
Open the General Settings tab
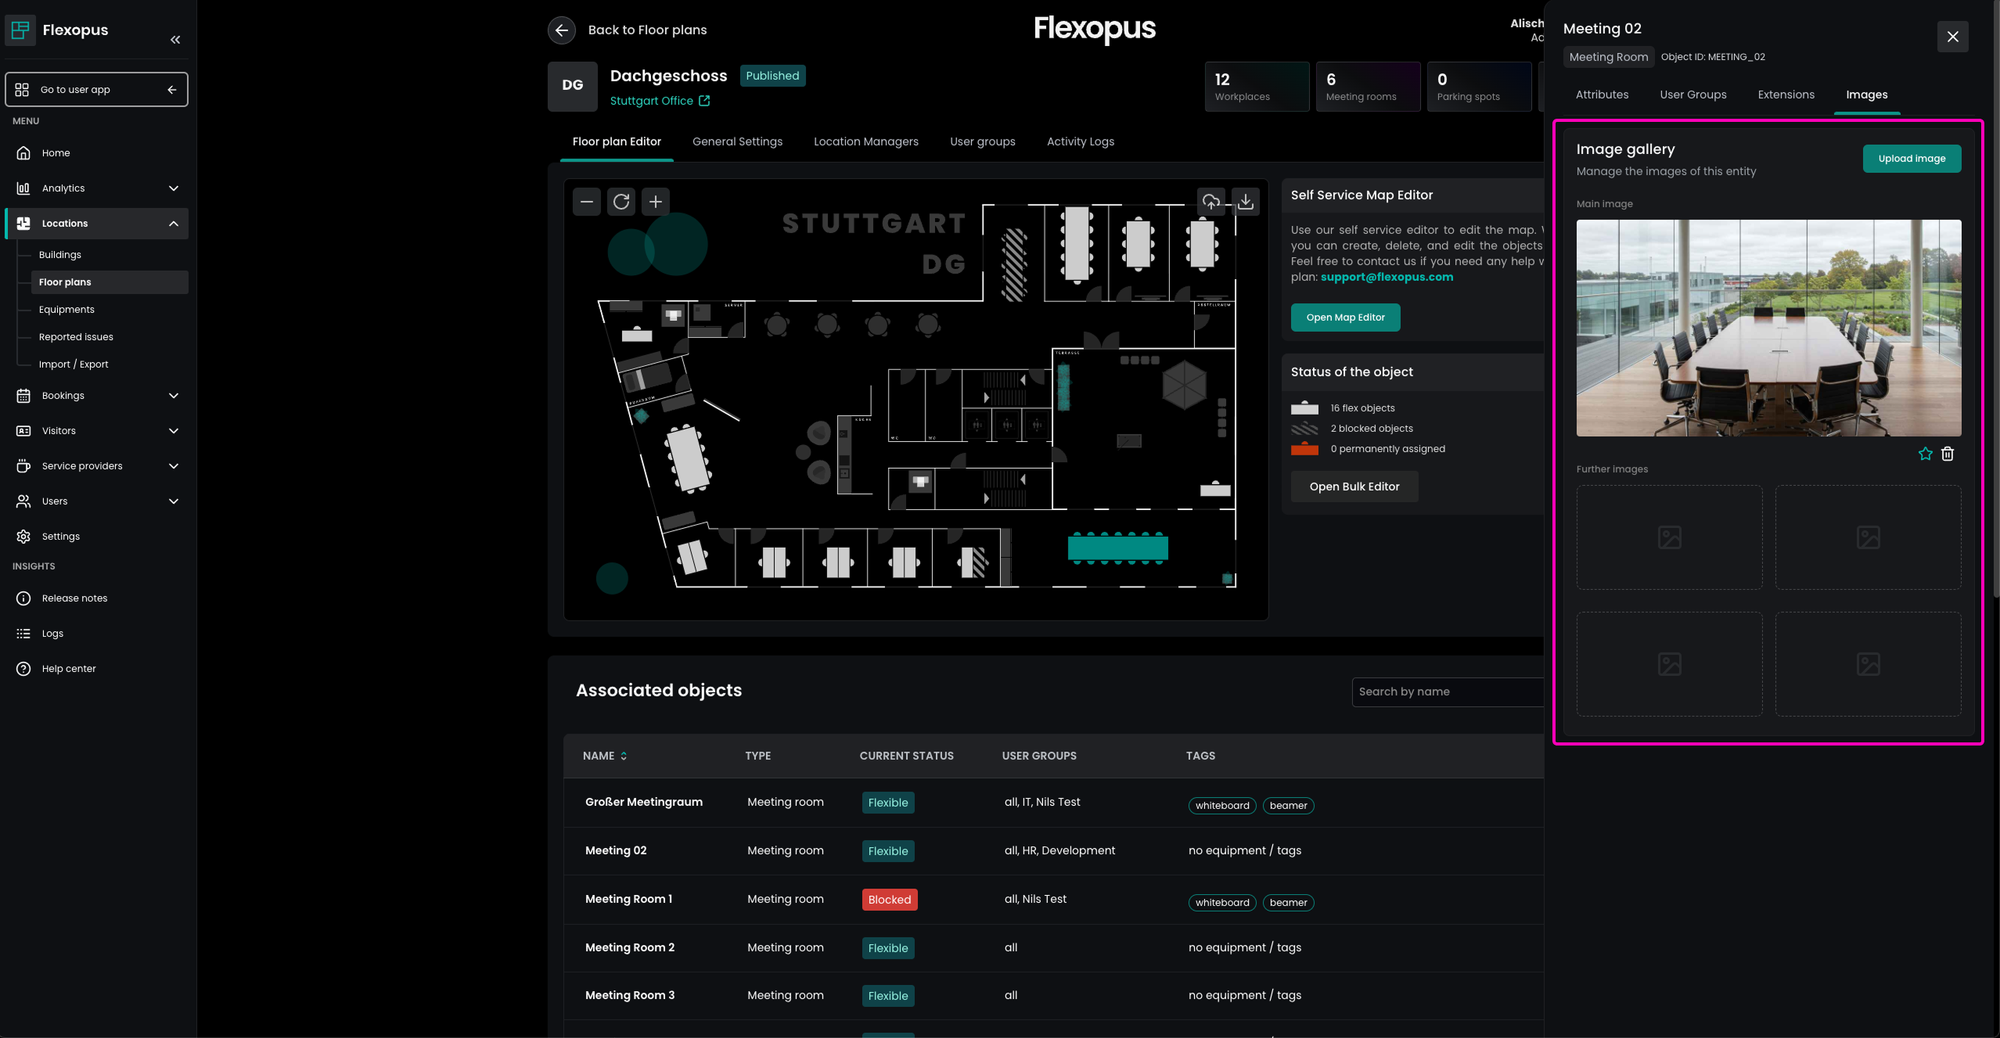(x=737, y=142)
